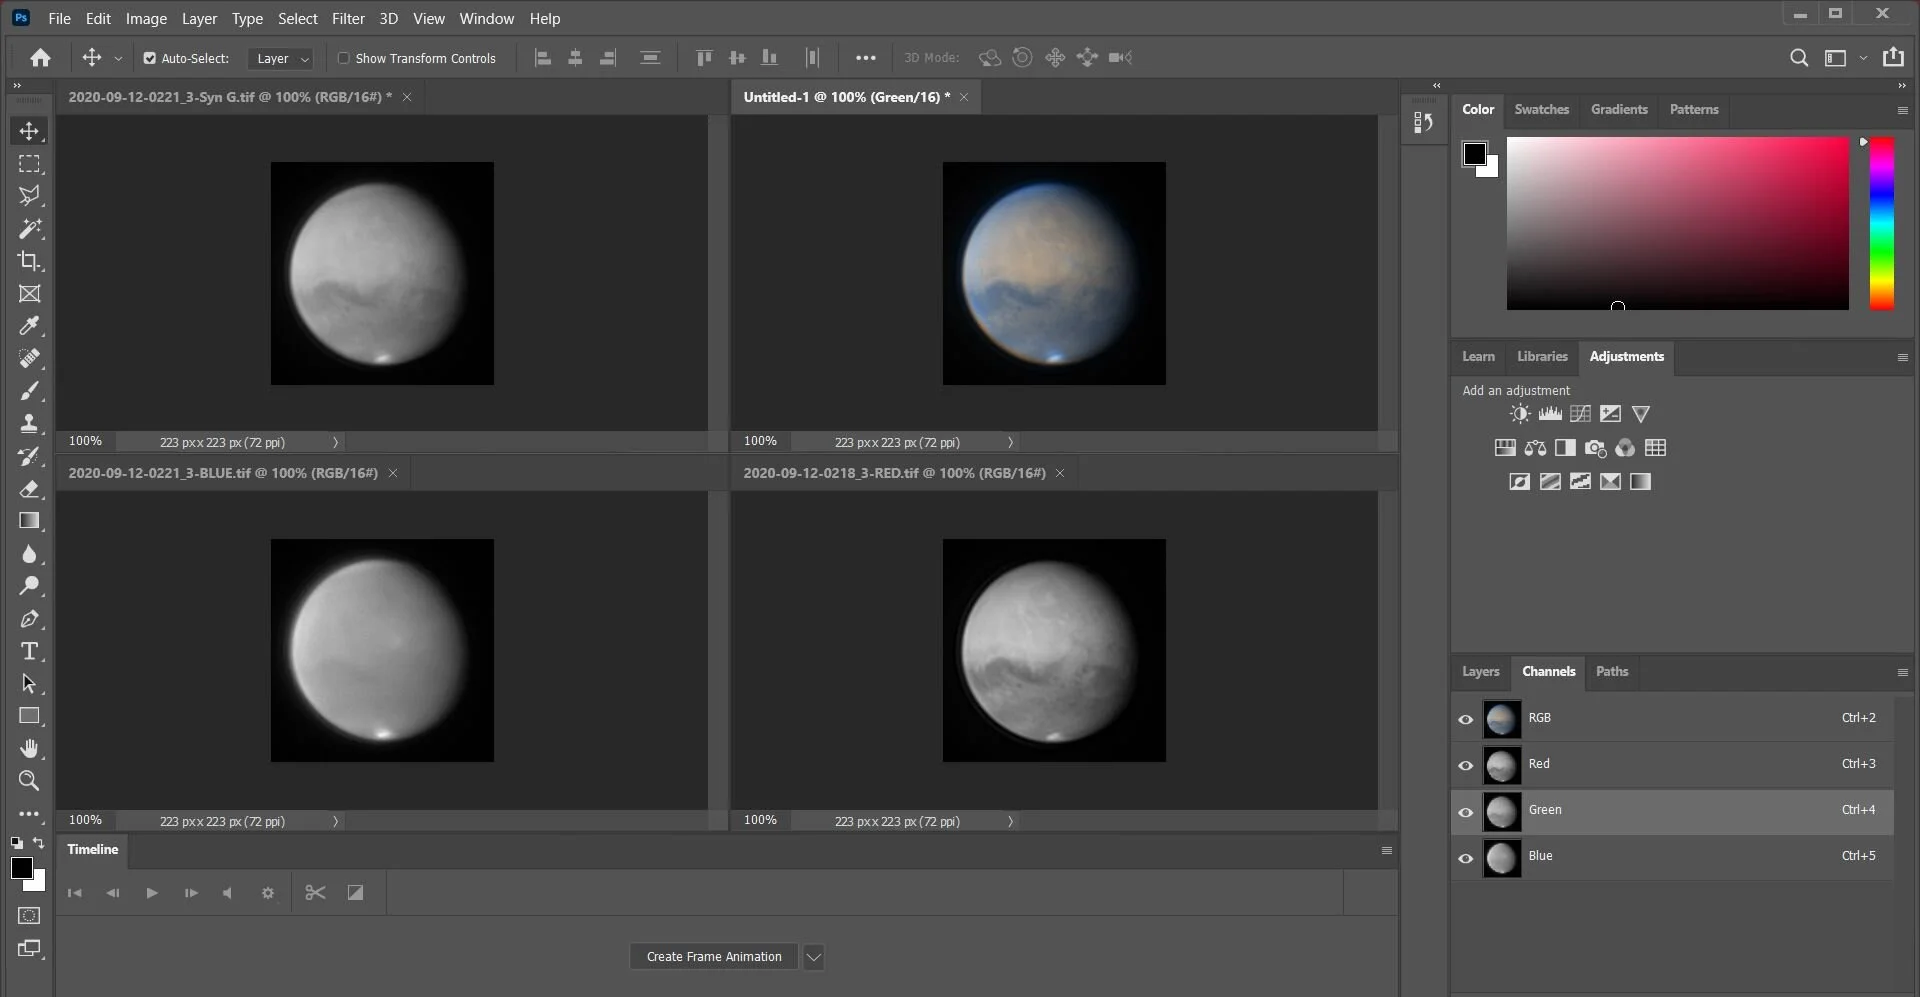Add a Channel Mixer adjustment
This screenshot has width=1920, height=997.
click(x=1625, y=448)
